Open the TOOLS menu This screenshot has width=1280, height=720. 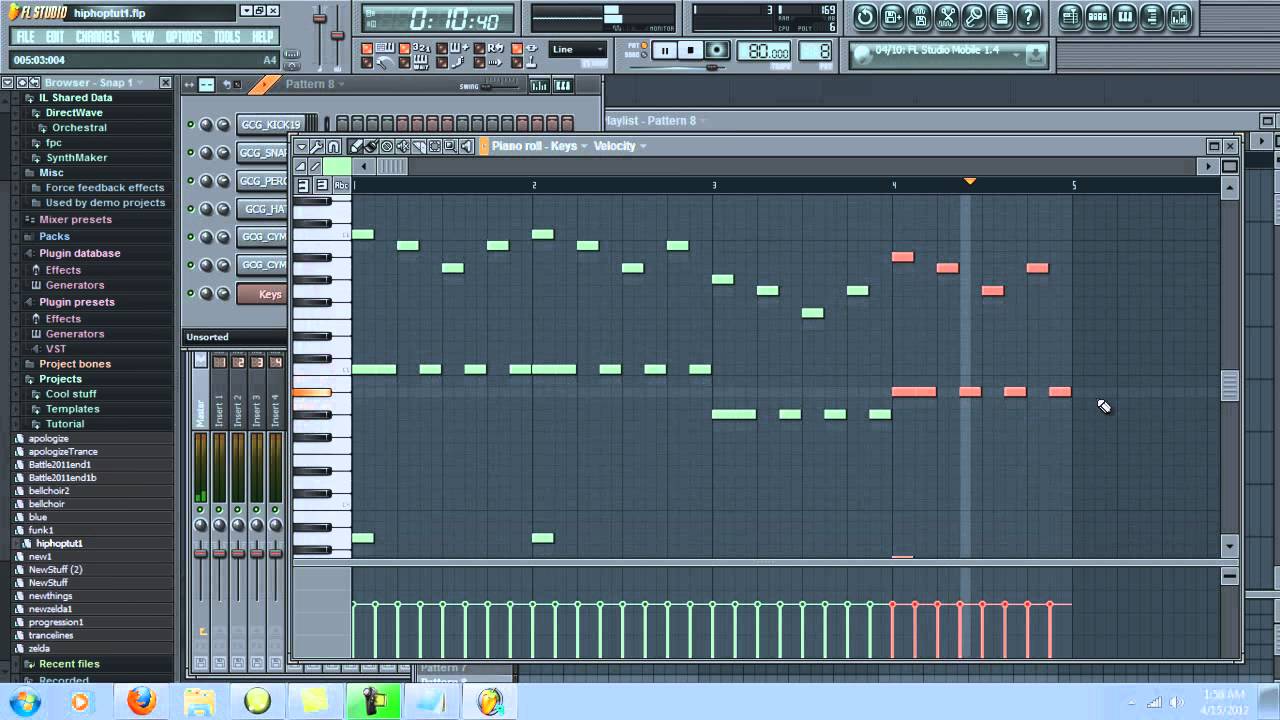tap(227, 37)
